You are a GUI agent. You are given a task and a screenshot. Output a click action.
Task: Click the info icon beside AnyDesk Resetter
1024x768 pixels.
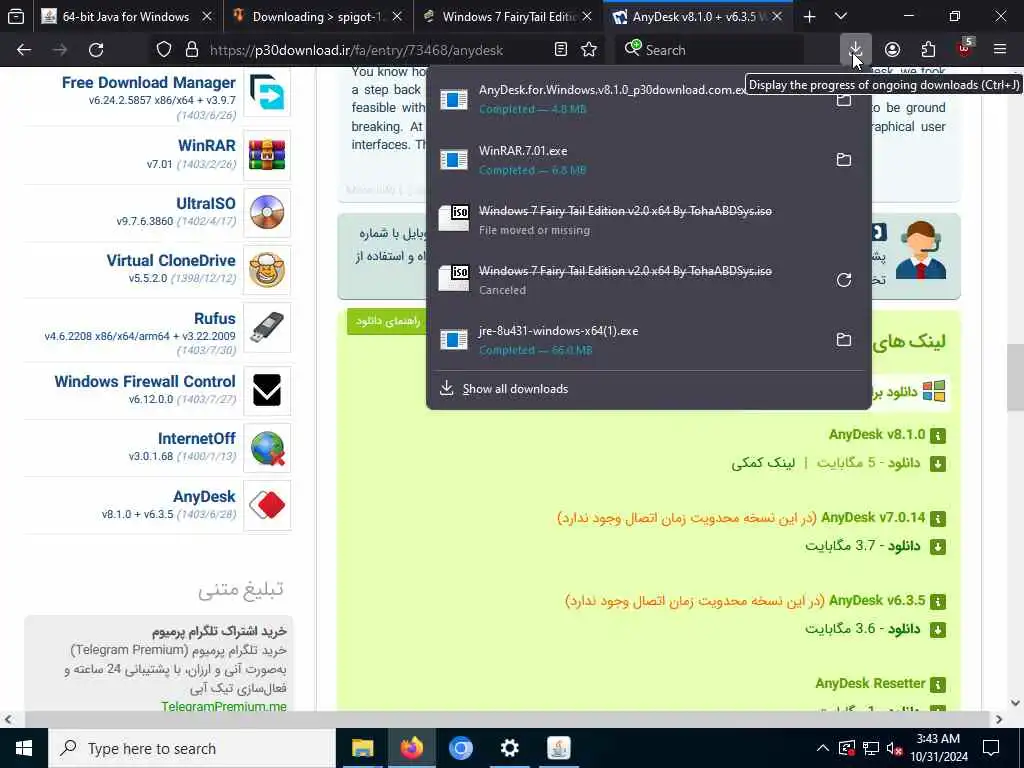(x=938, y=684)
